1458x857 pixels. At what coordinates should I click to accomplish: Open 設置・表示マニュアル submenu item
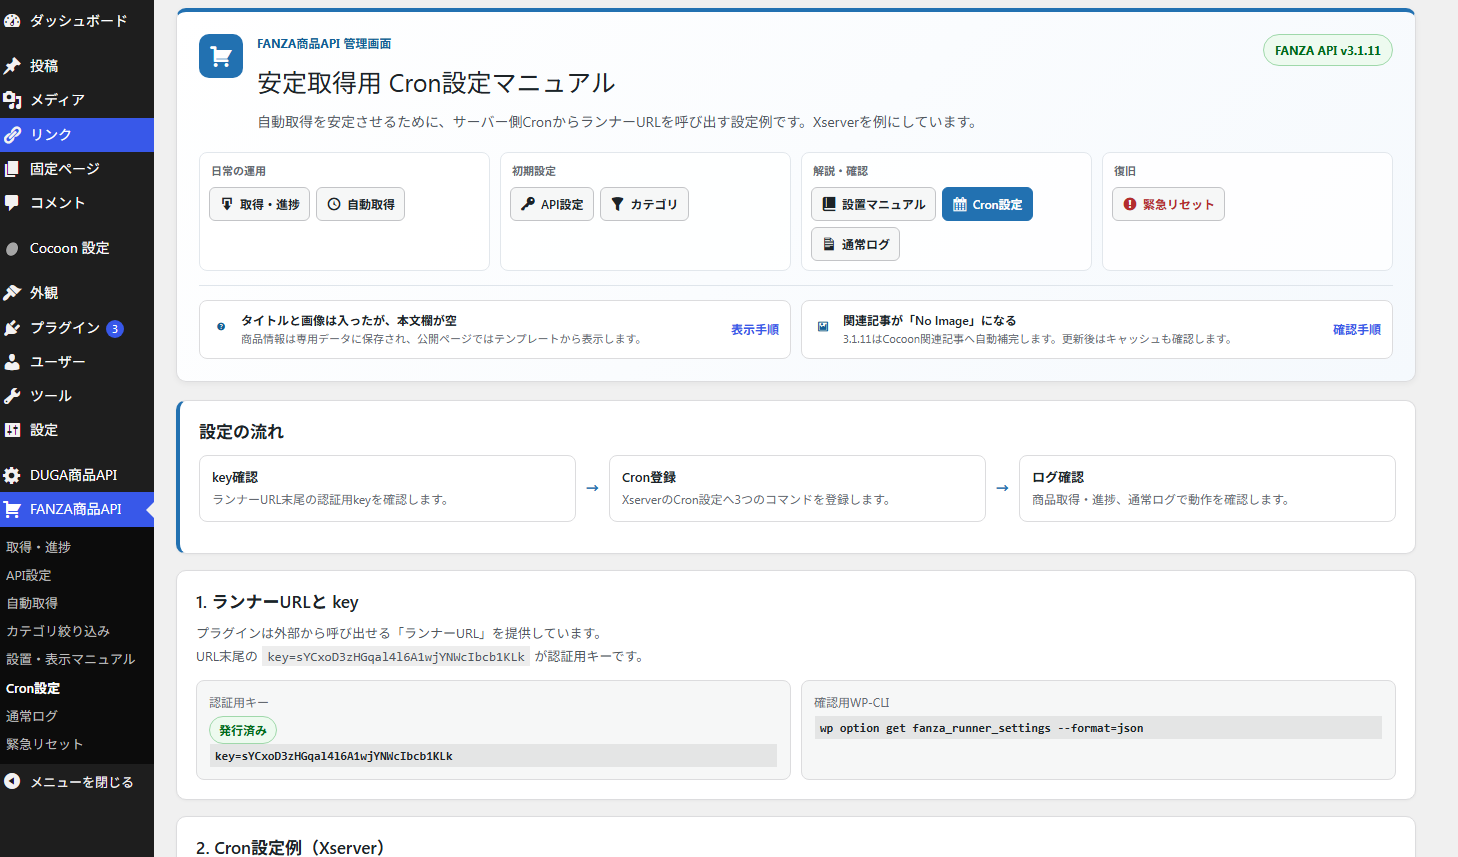coord(77,659)
